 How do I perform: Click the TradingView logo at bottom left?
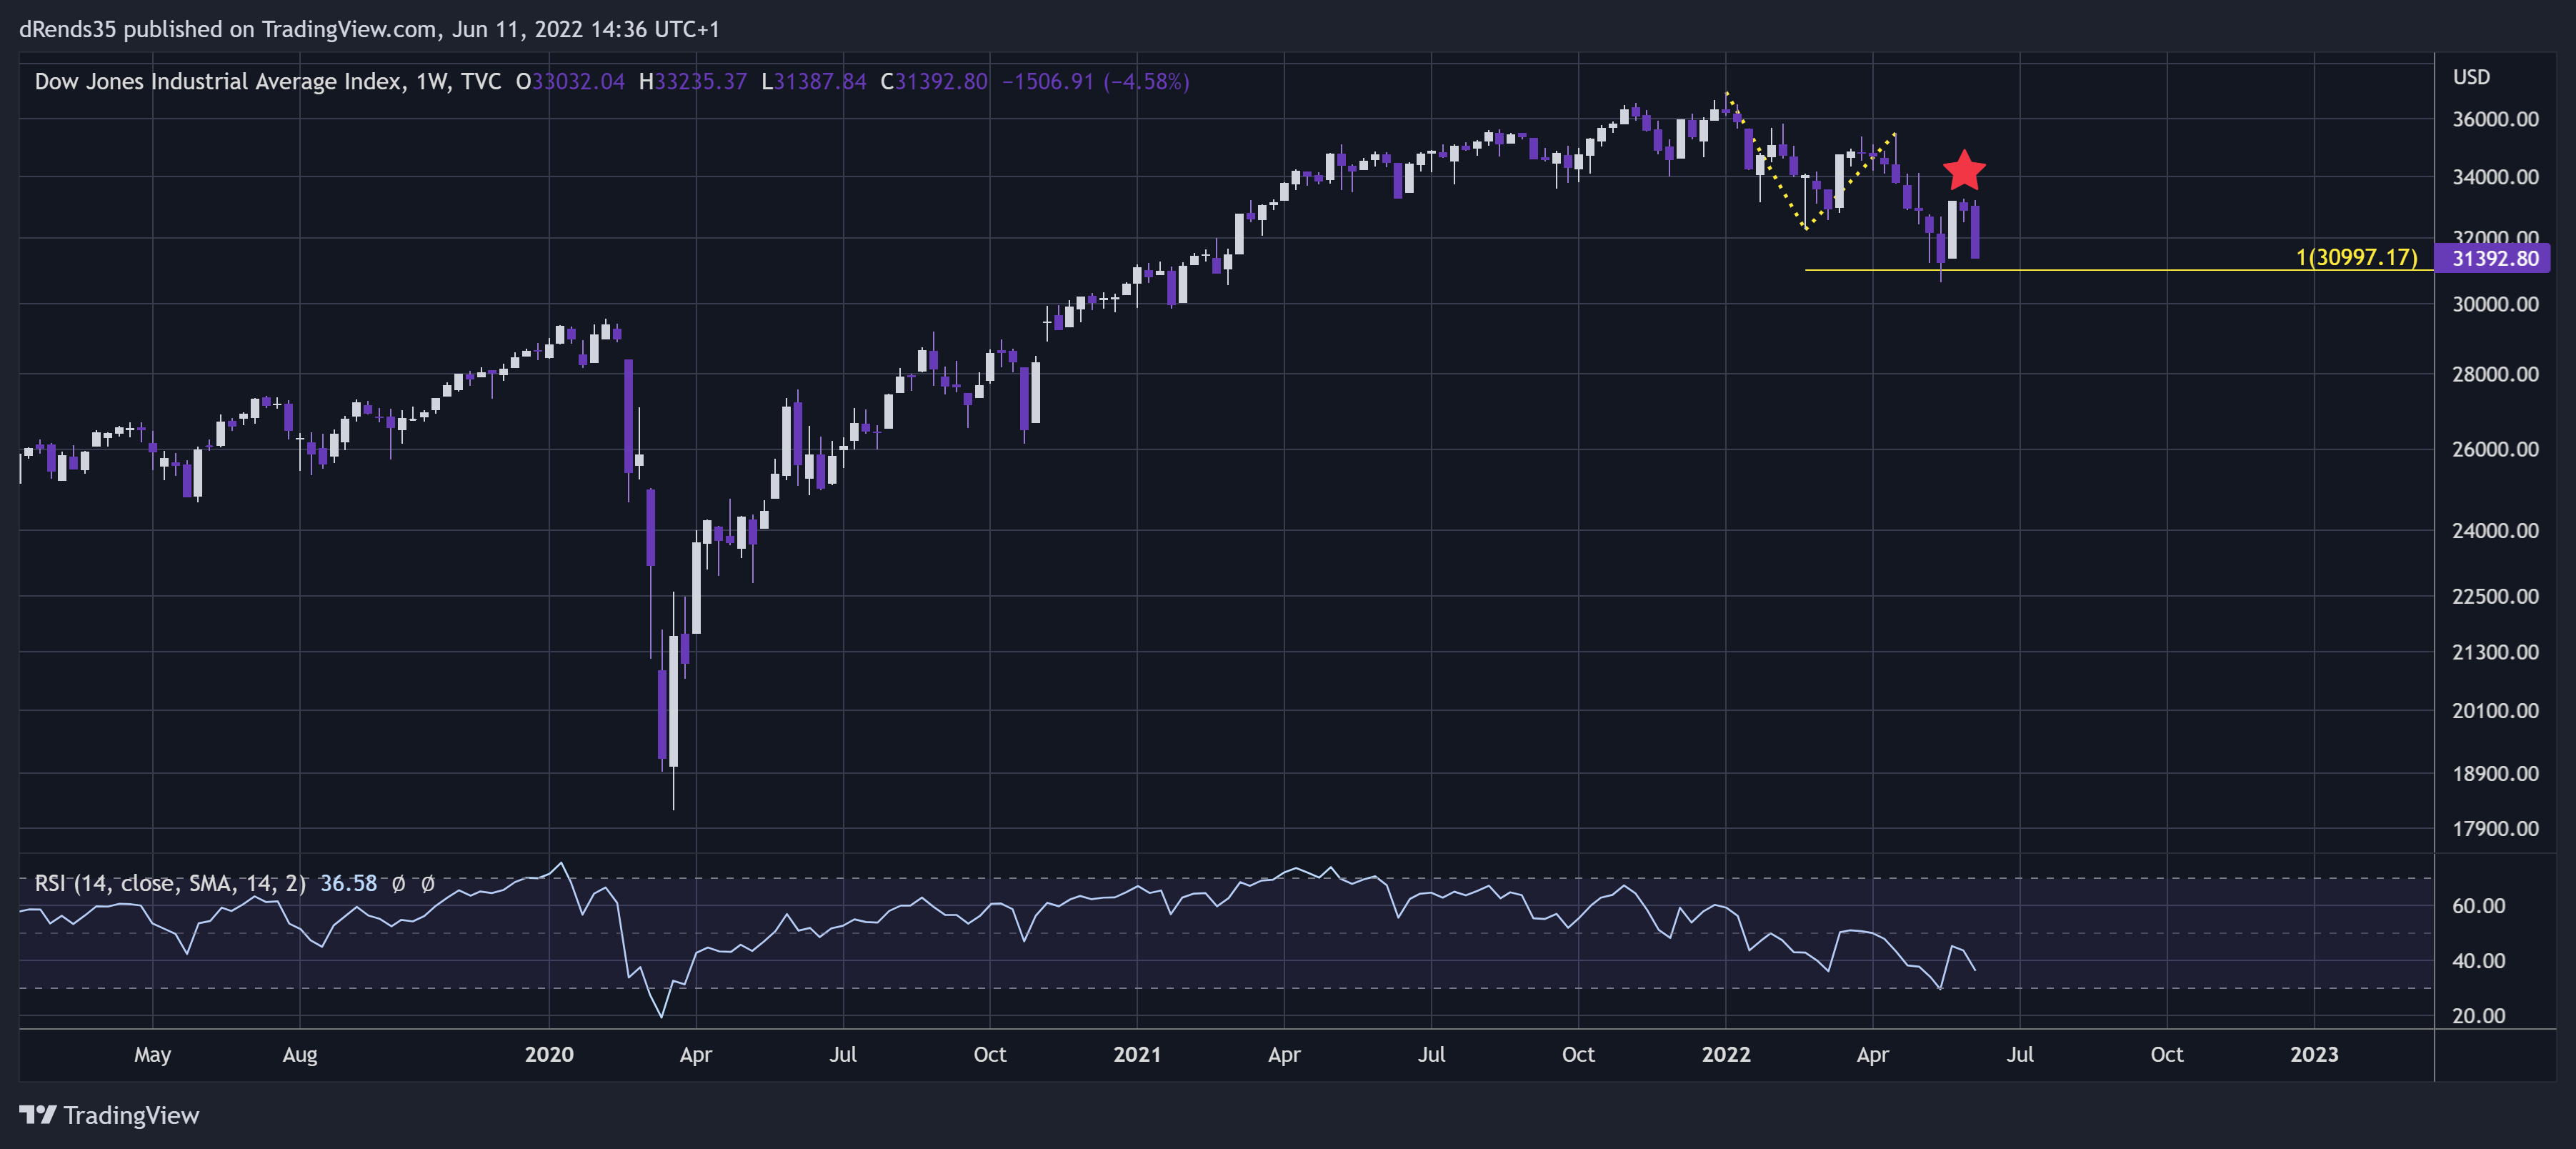[x=109, y=1115]
